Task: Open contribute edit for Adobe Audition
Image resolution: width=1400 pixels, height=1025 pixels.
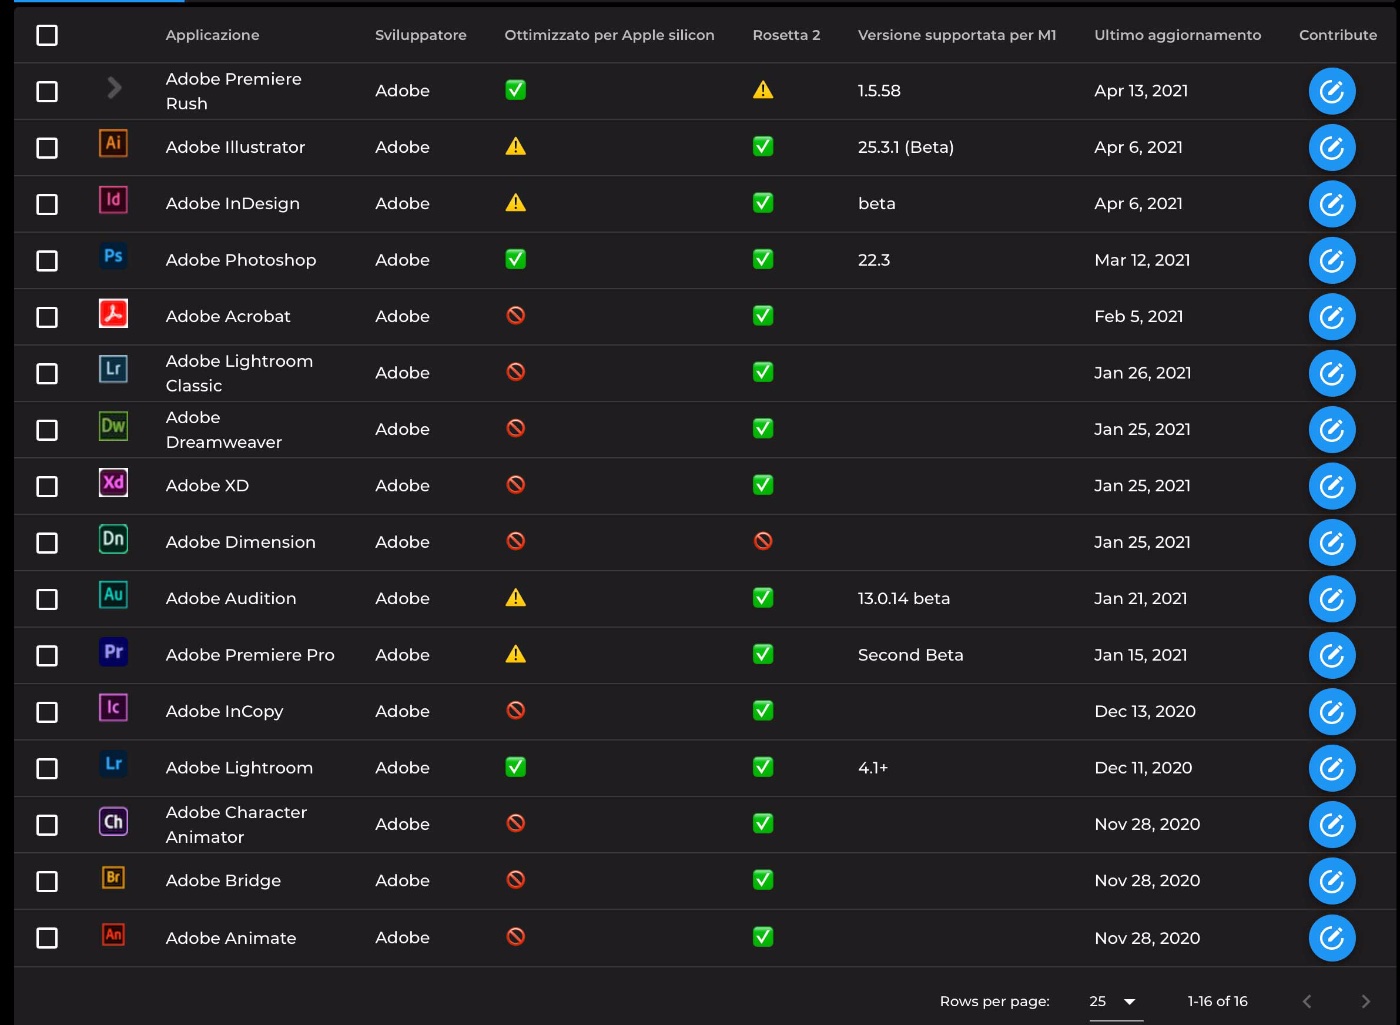Action: pos(1332,599)
